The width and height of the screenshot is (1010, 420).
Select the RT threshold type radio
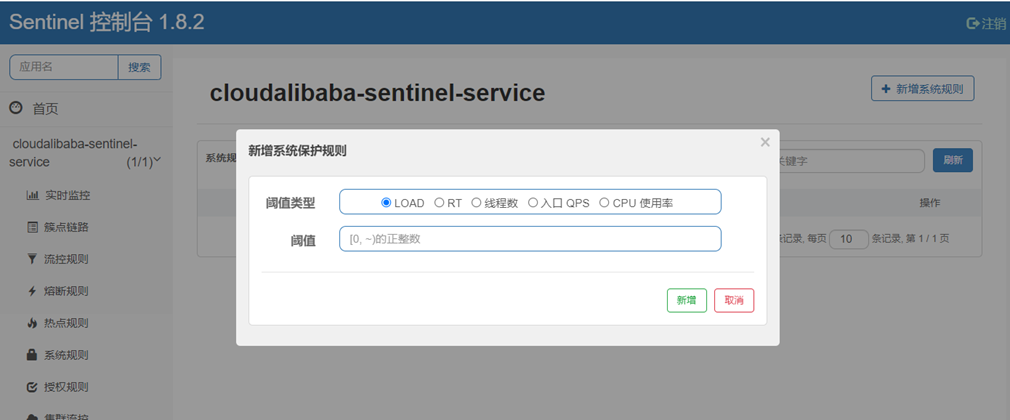pos(439,203)
